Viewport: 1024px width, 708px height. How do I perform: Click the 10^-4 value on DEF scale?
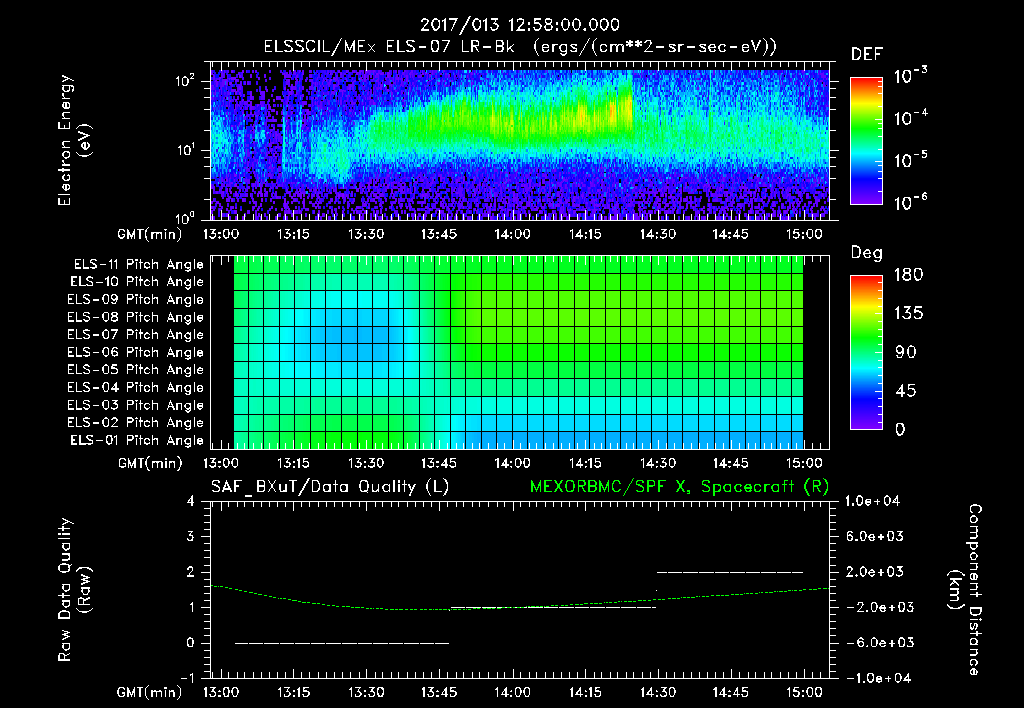[x=910, y=118]
